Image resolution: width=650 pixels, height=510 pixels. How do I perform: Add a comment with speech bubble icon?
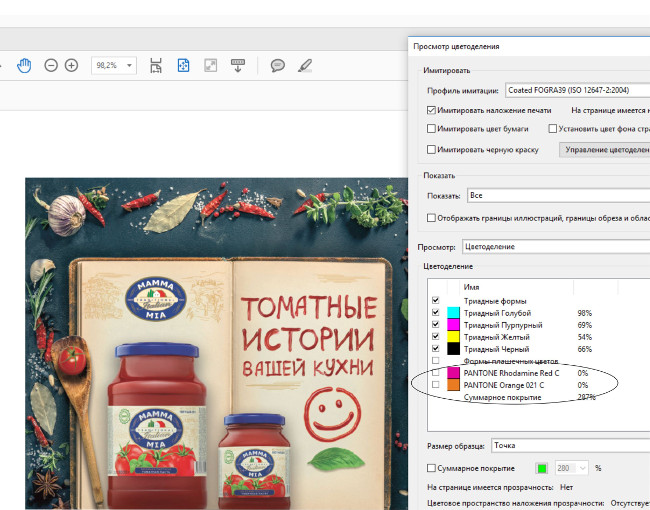click(277, 65)
